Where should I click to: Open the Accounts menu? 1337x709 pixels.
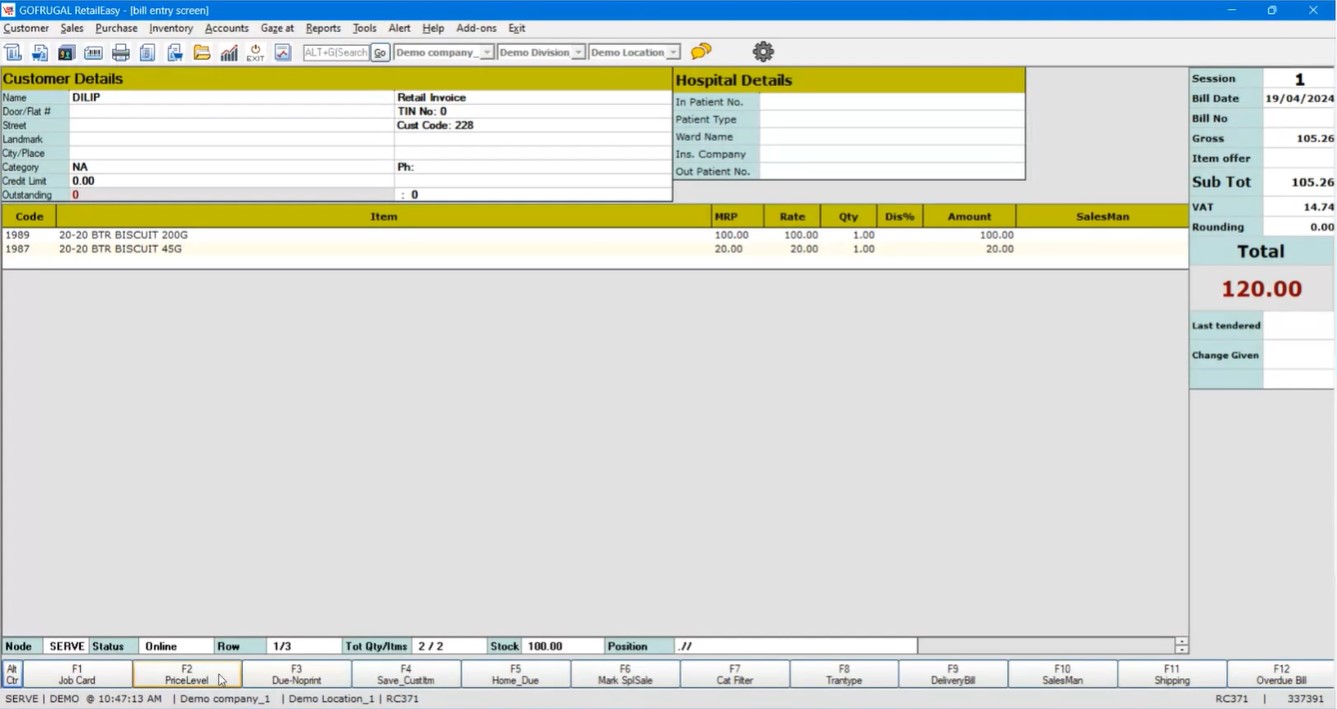(227, 28)
